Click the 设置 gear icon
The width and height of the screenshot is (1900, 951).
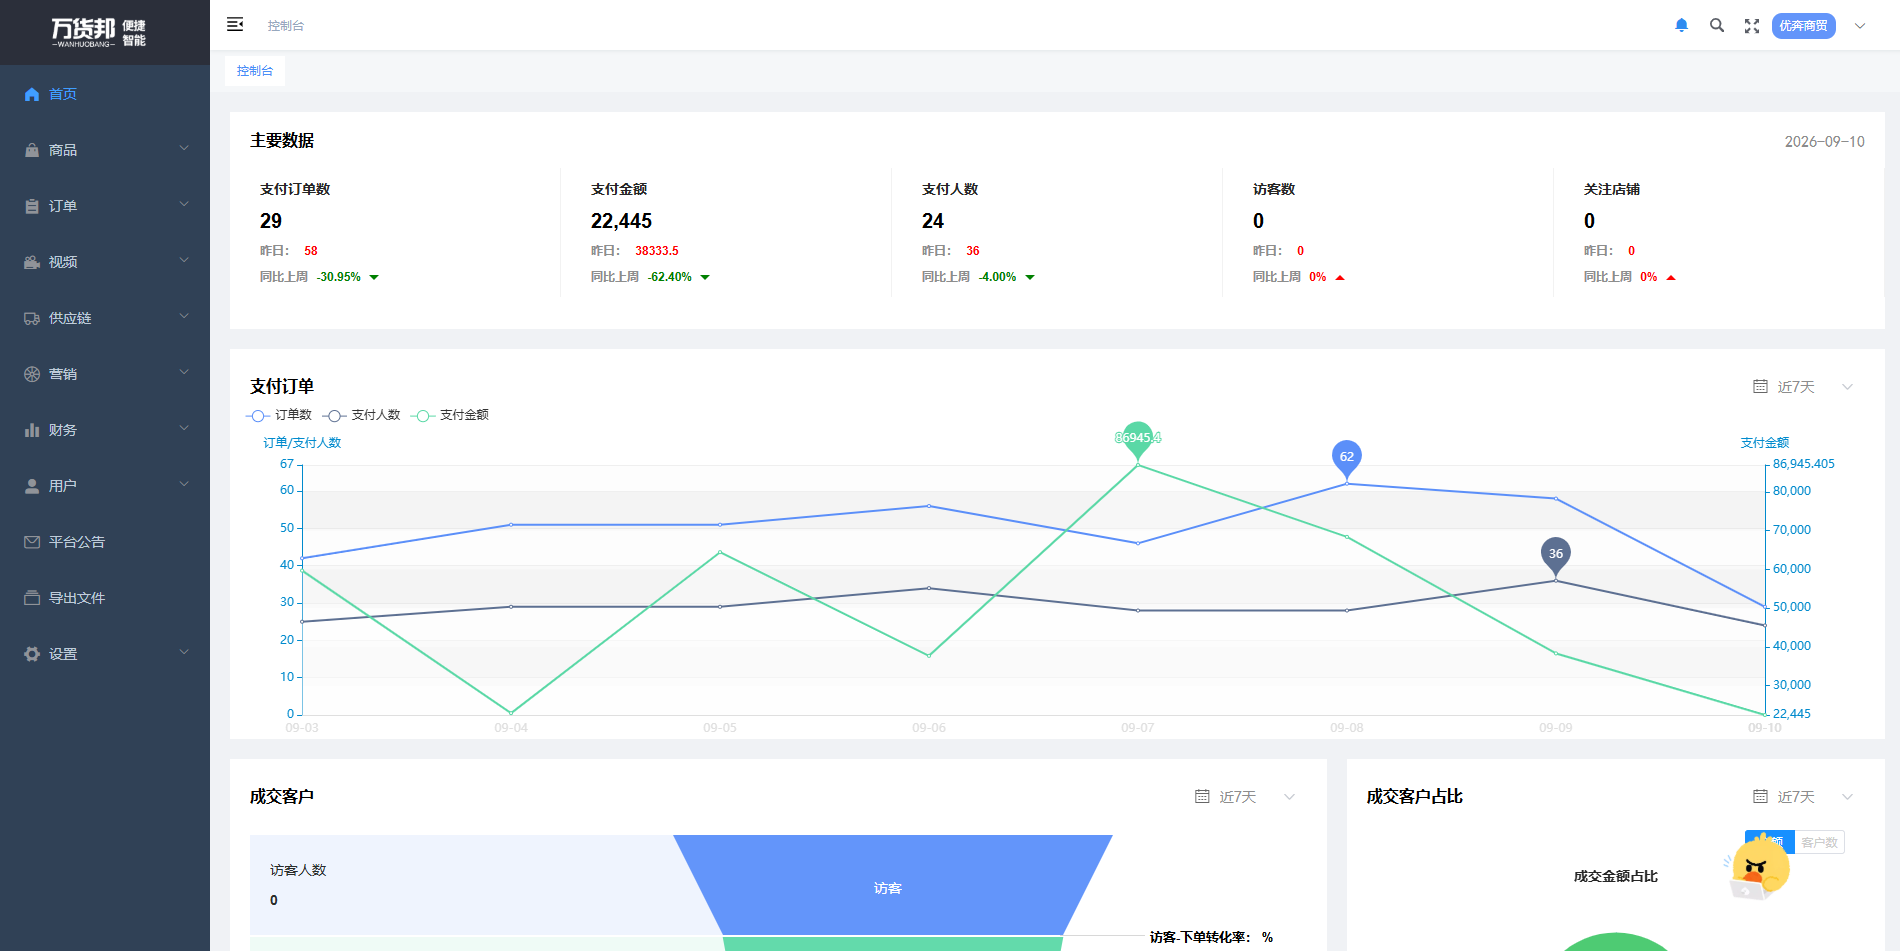(32, 654)
